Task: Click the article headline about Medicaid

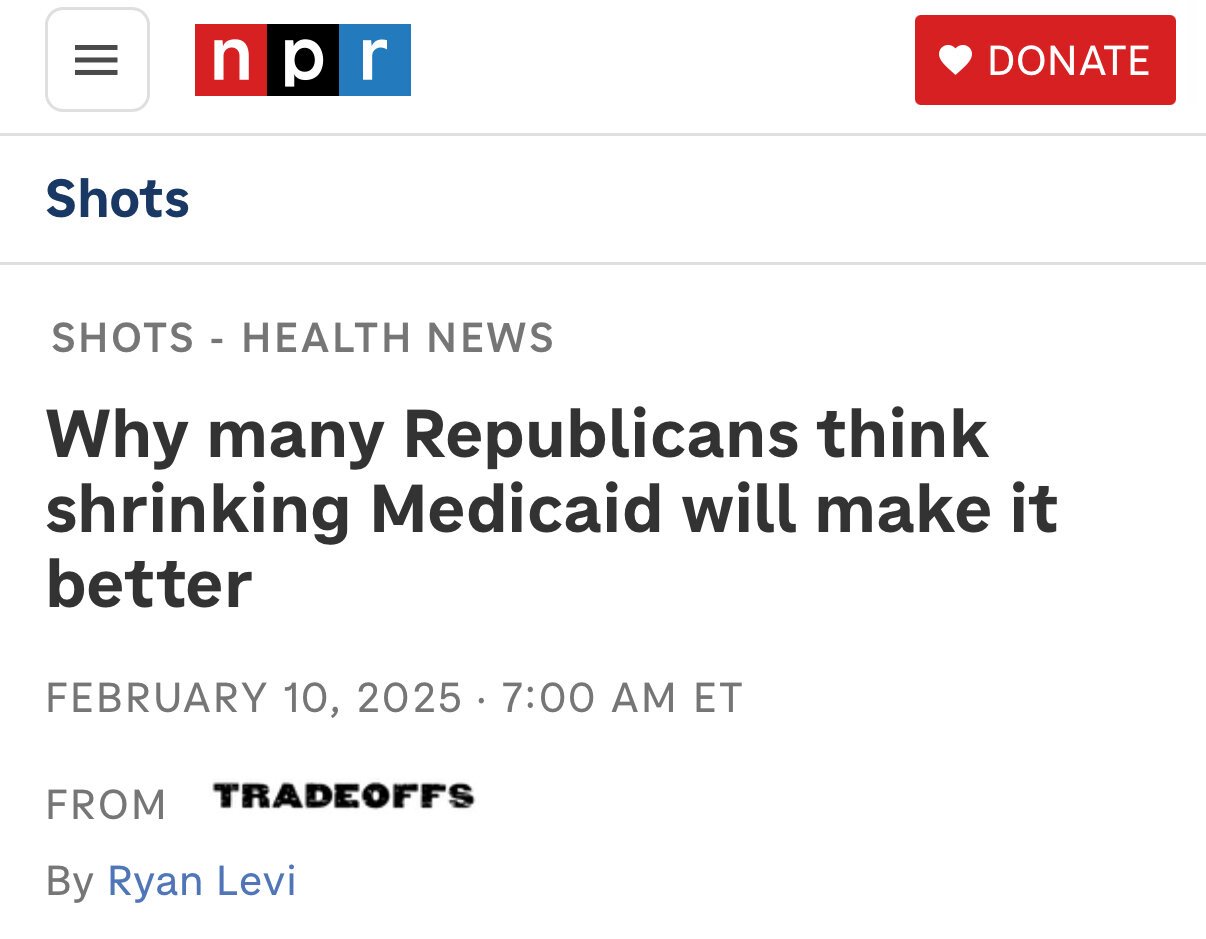Action: (x=552, y=509)
